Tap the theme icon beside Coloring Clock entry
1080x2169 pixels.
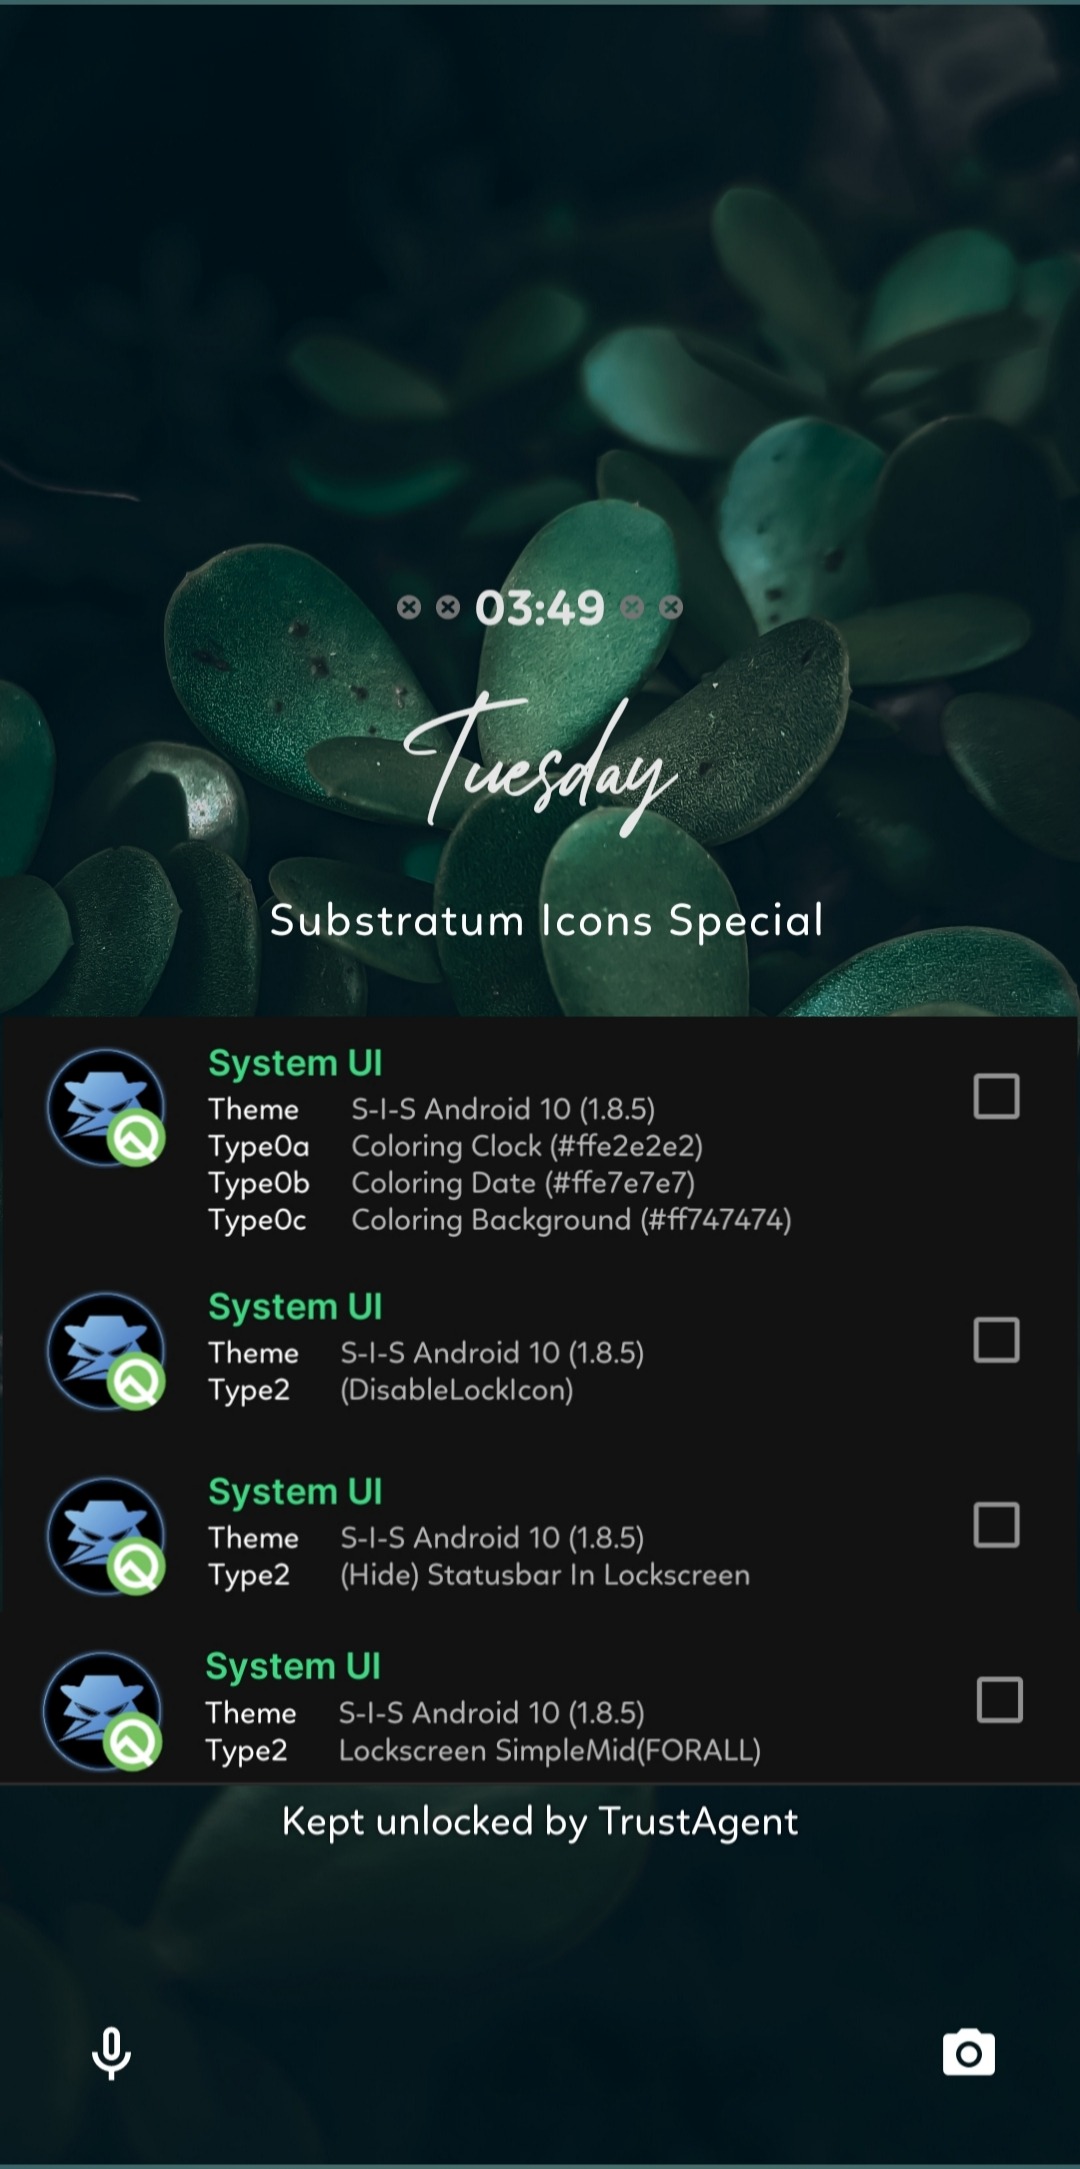tap(107, 1107)
